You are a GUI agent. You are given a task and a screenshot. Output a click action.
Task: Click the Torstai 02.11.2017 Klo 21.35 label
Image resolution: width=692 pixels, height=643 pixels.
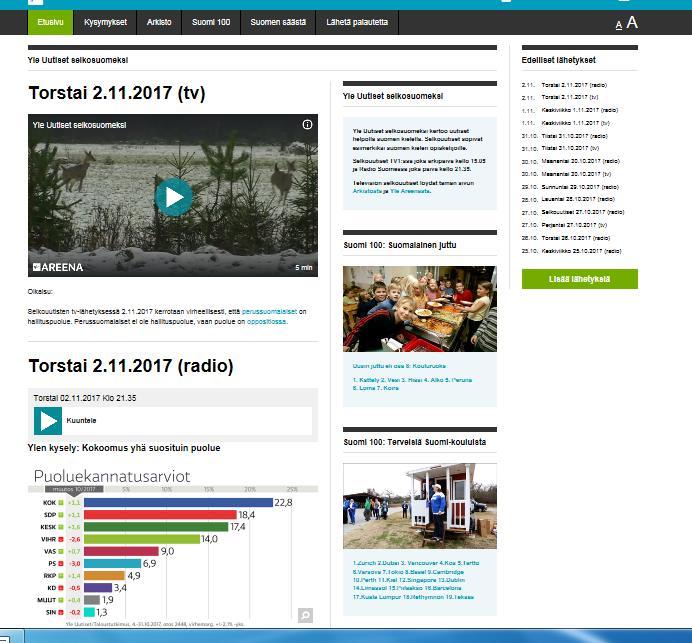(x=85, y=398)
